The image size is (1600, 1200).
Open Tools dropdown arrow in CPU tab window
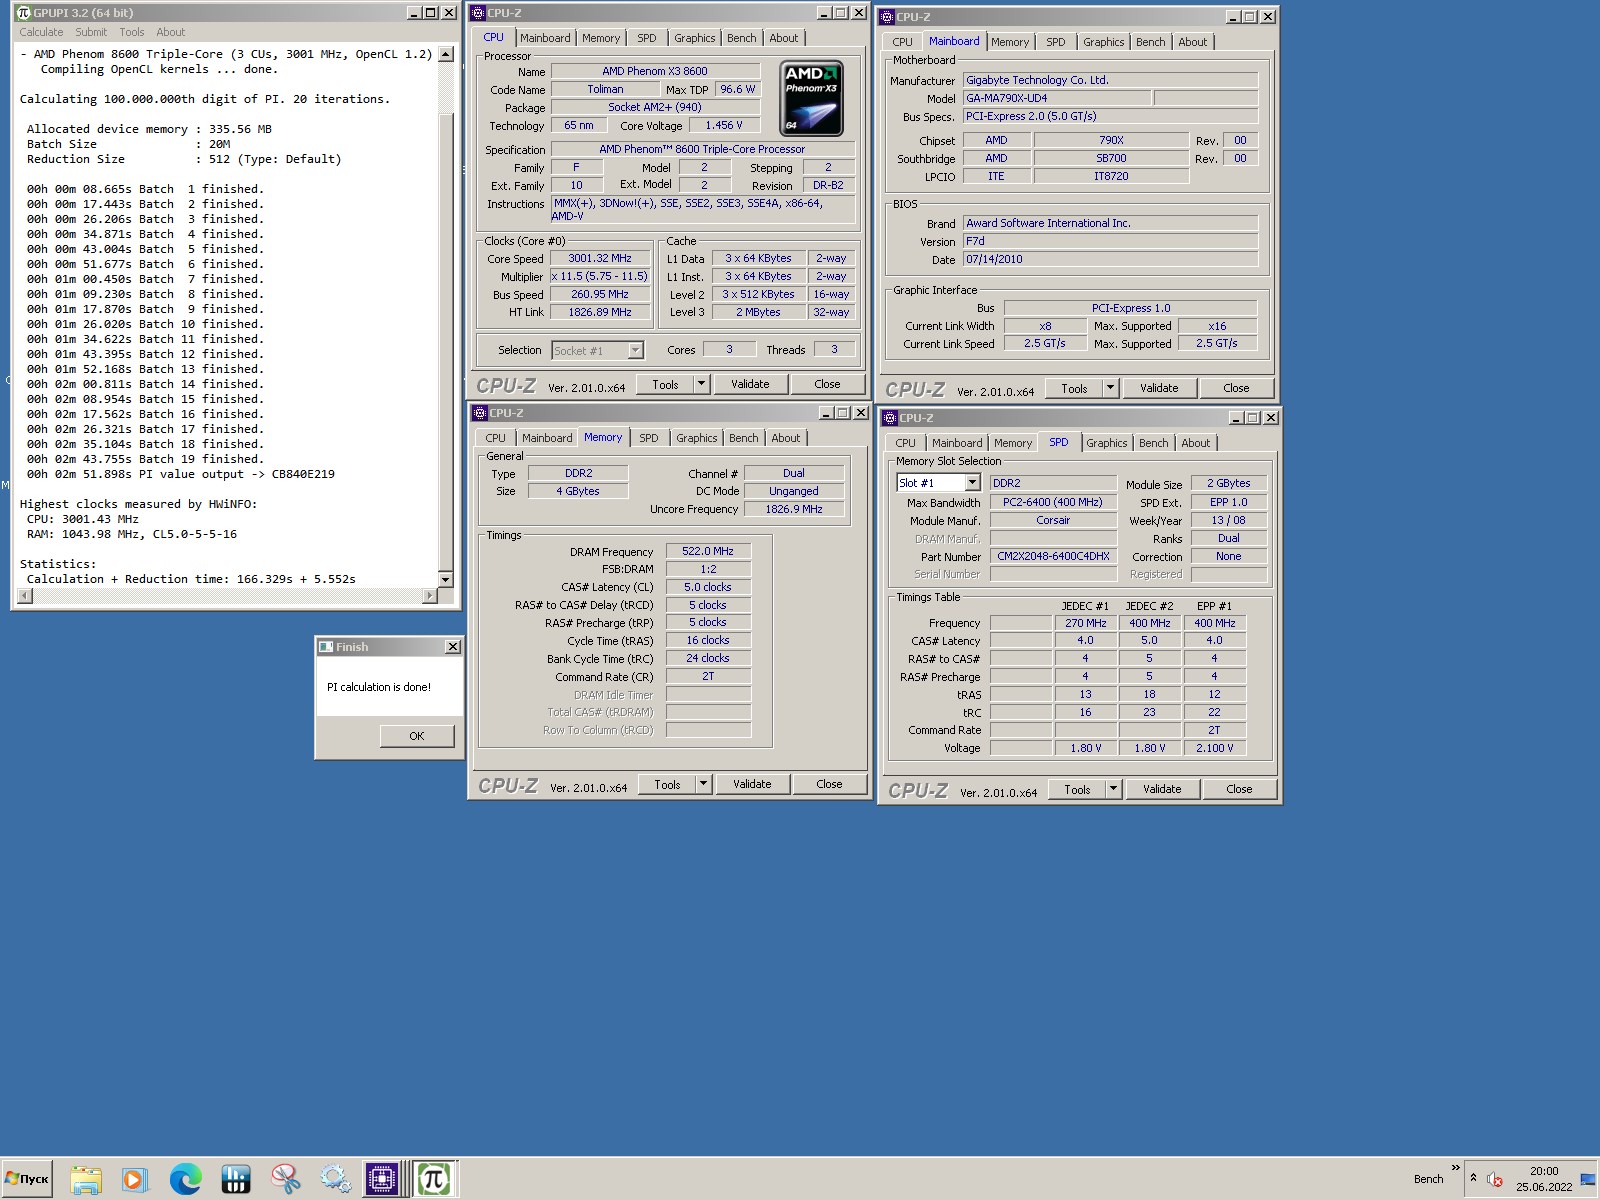coord(702,384)
